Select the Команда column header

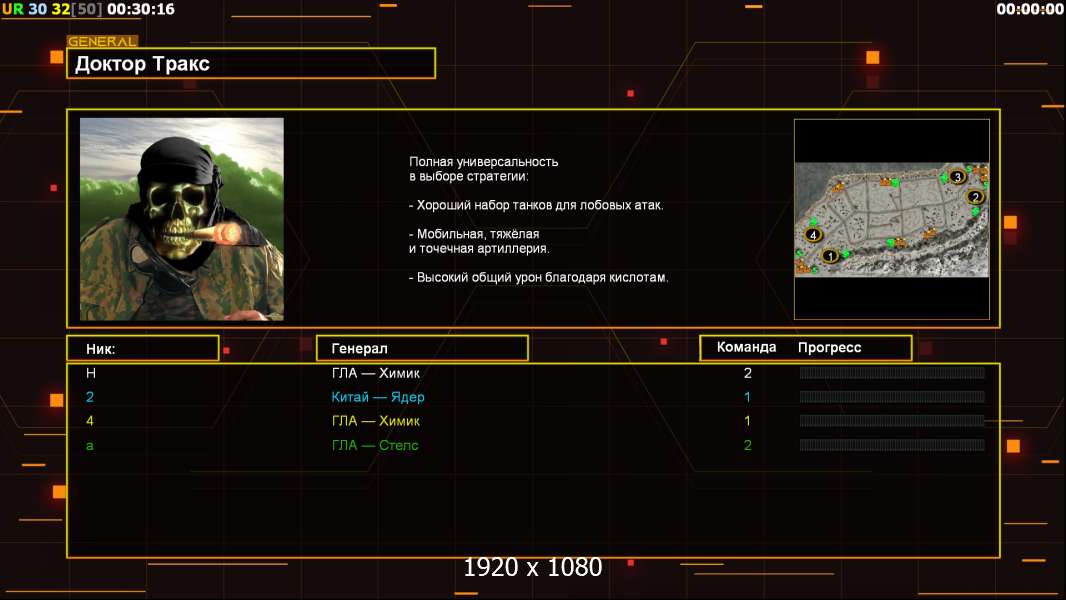pyautogui.click(x=746, y=347)
